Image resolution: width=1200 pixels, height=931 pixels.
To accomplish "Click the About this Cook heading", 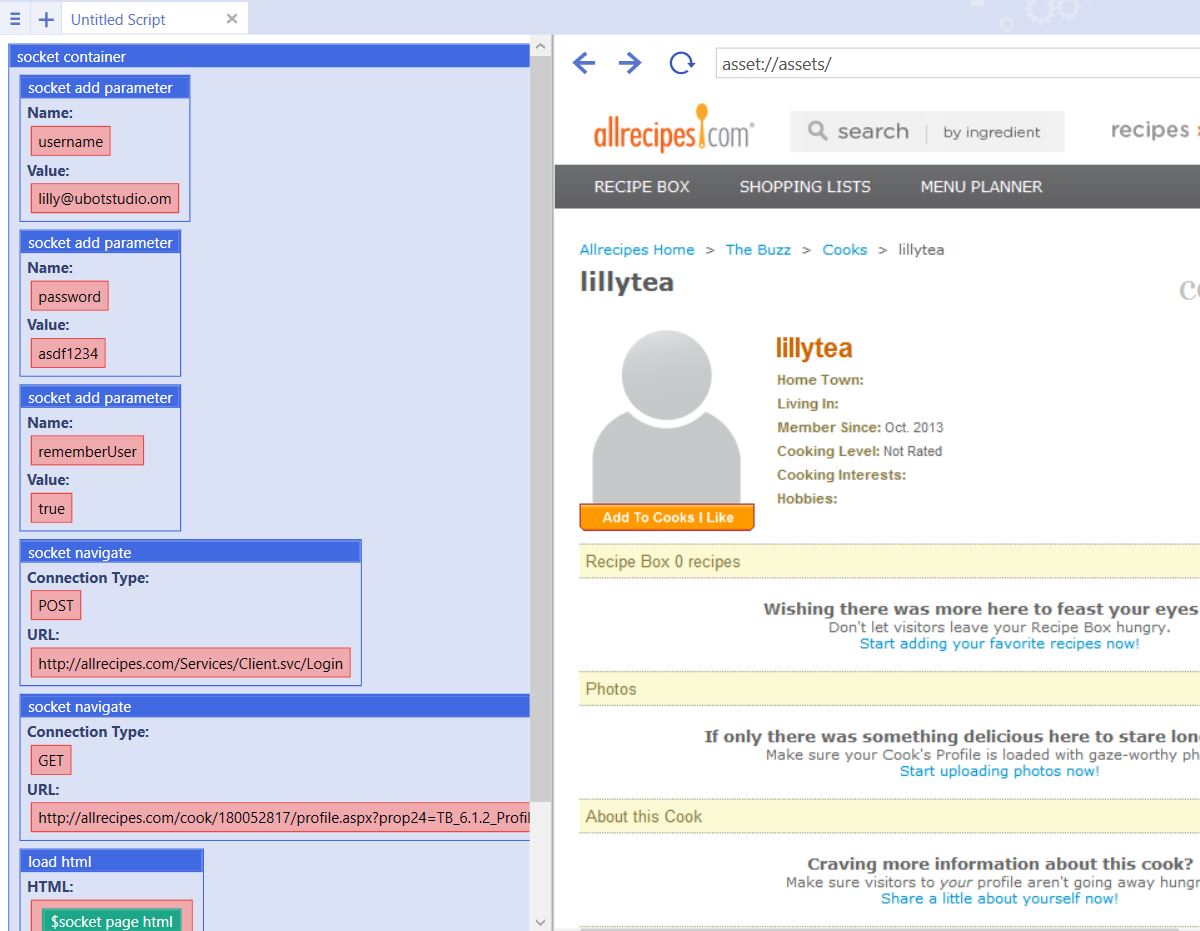I will tap(644, 817).
